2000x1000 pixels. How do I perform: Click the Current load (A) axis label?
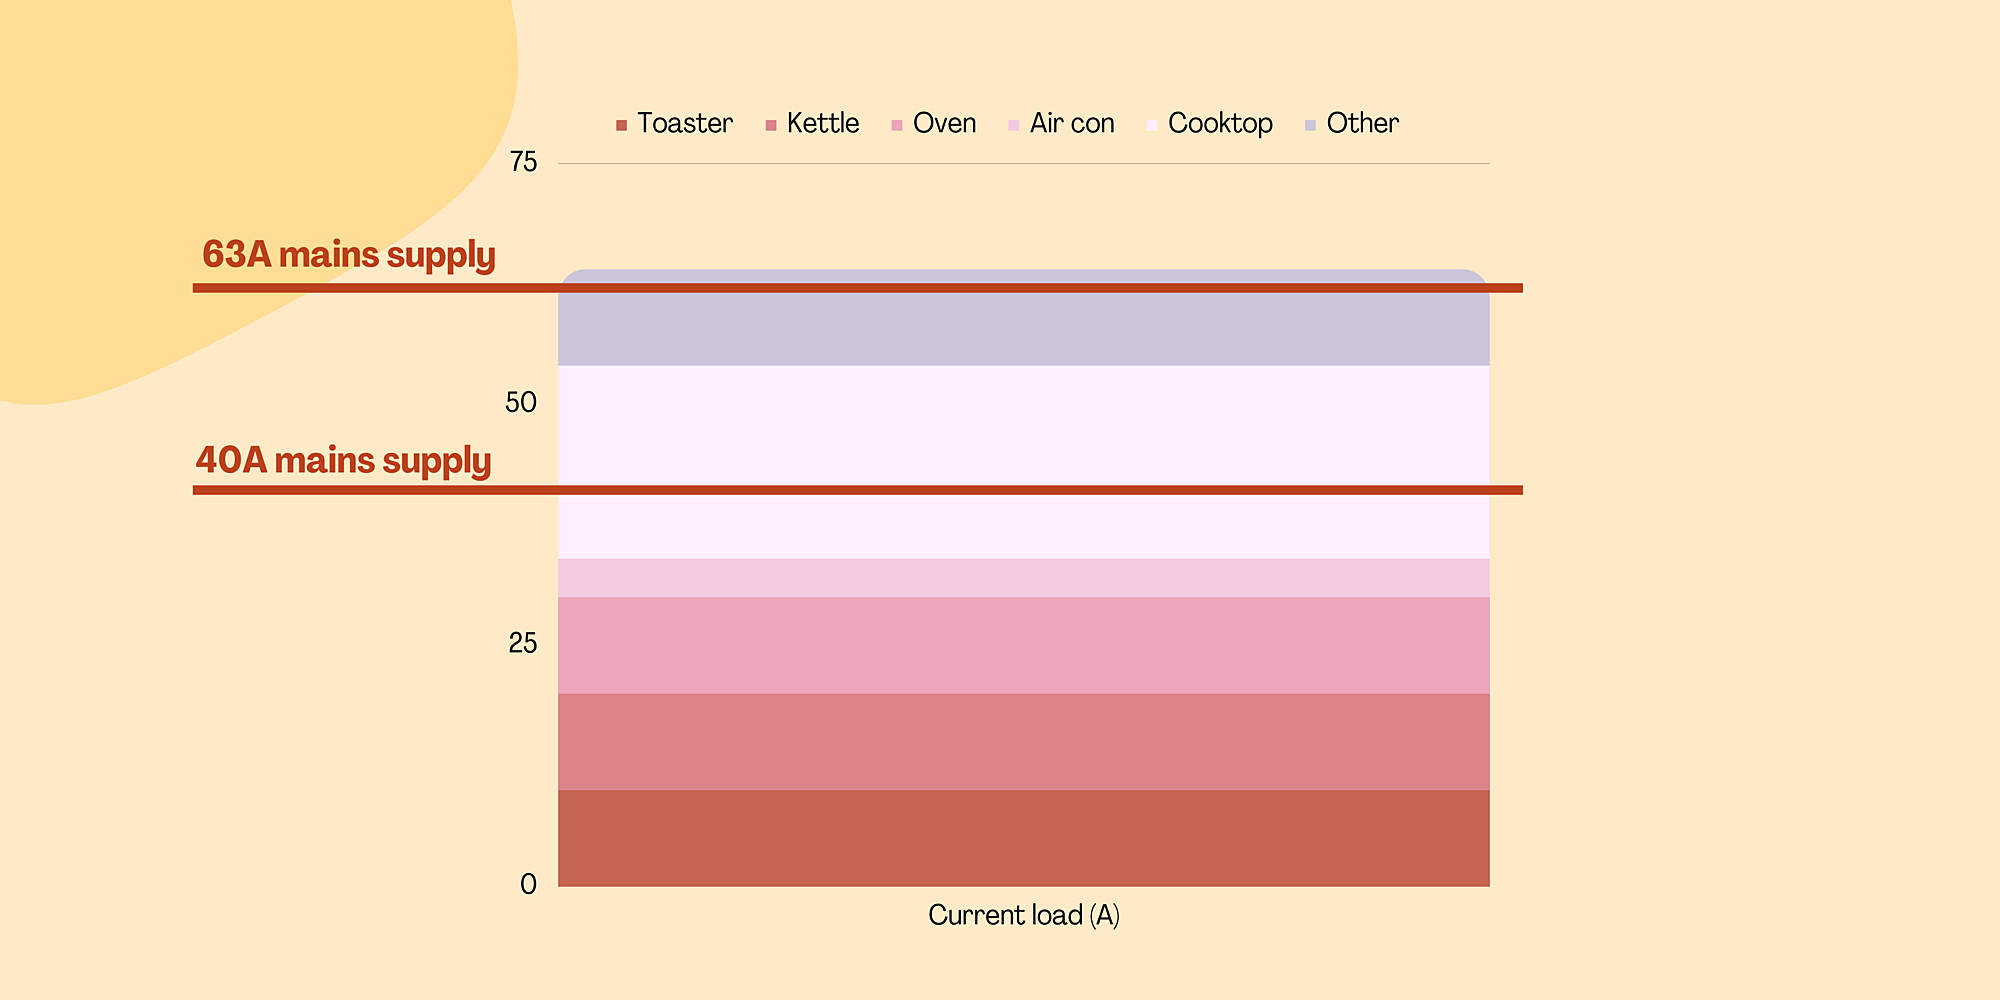coord(1024,915)
